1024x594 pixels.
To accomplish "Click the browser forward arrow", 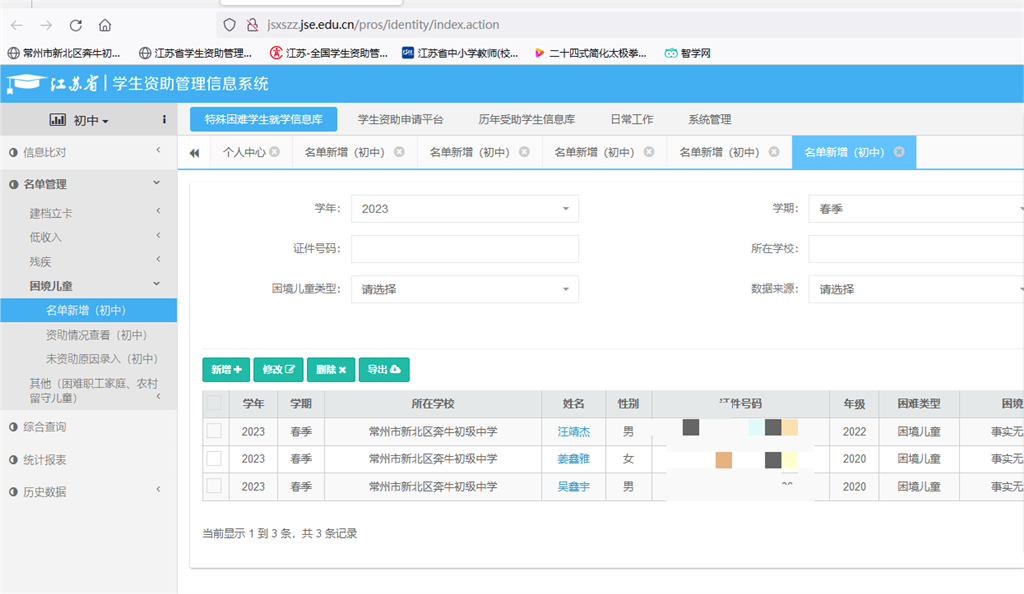I will (46, 25).
